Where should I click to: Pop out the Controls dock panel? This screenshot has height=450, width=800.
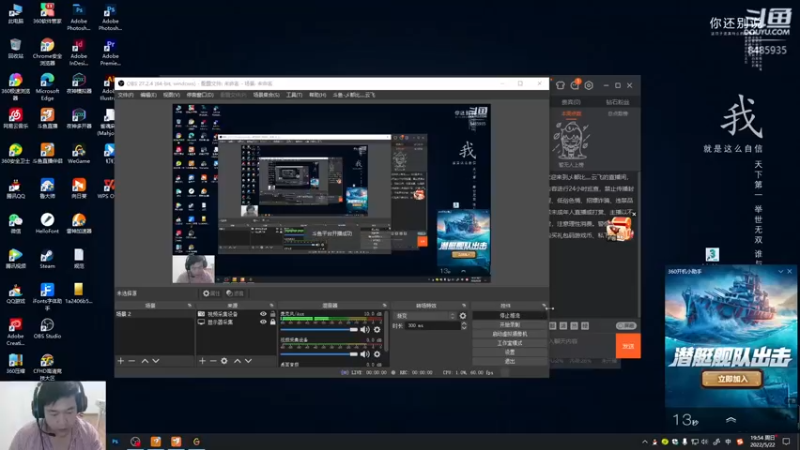(x=544, y=306)
